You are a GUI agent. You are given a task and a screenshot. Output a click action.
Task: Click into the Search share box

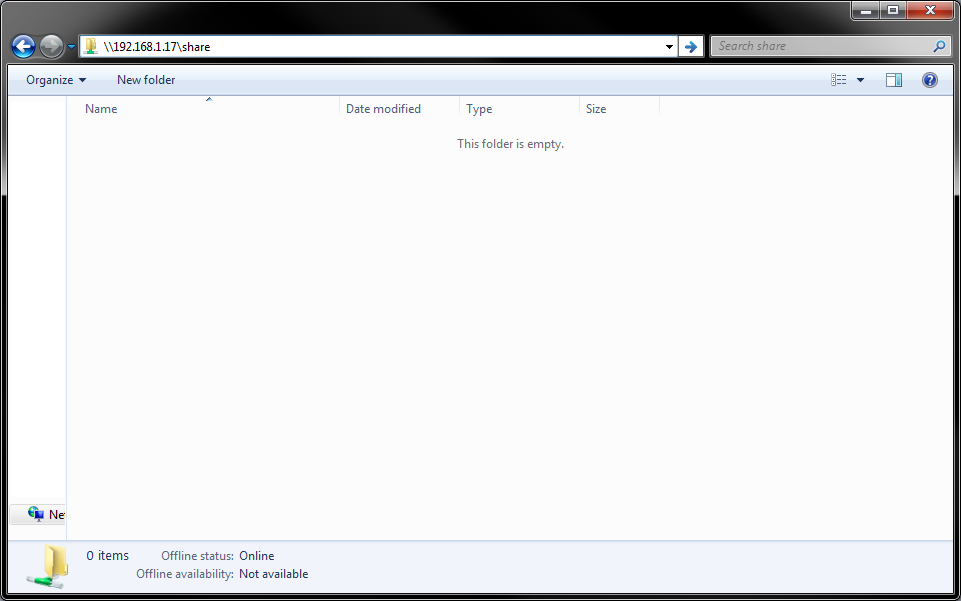click(x=820, y=46)
